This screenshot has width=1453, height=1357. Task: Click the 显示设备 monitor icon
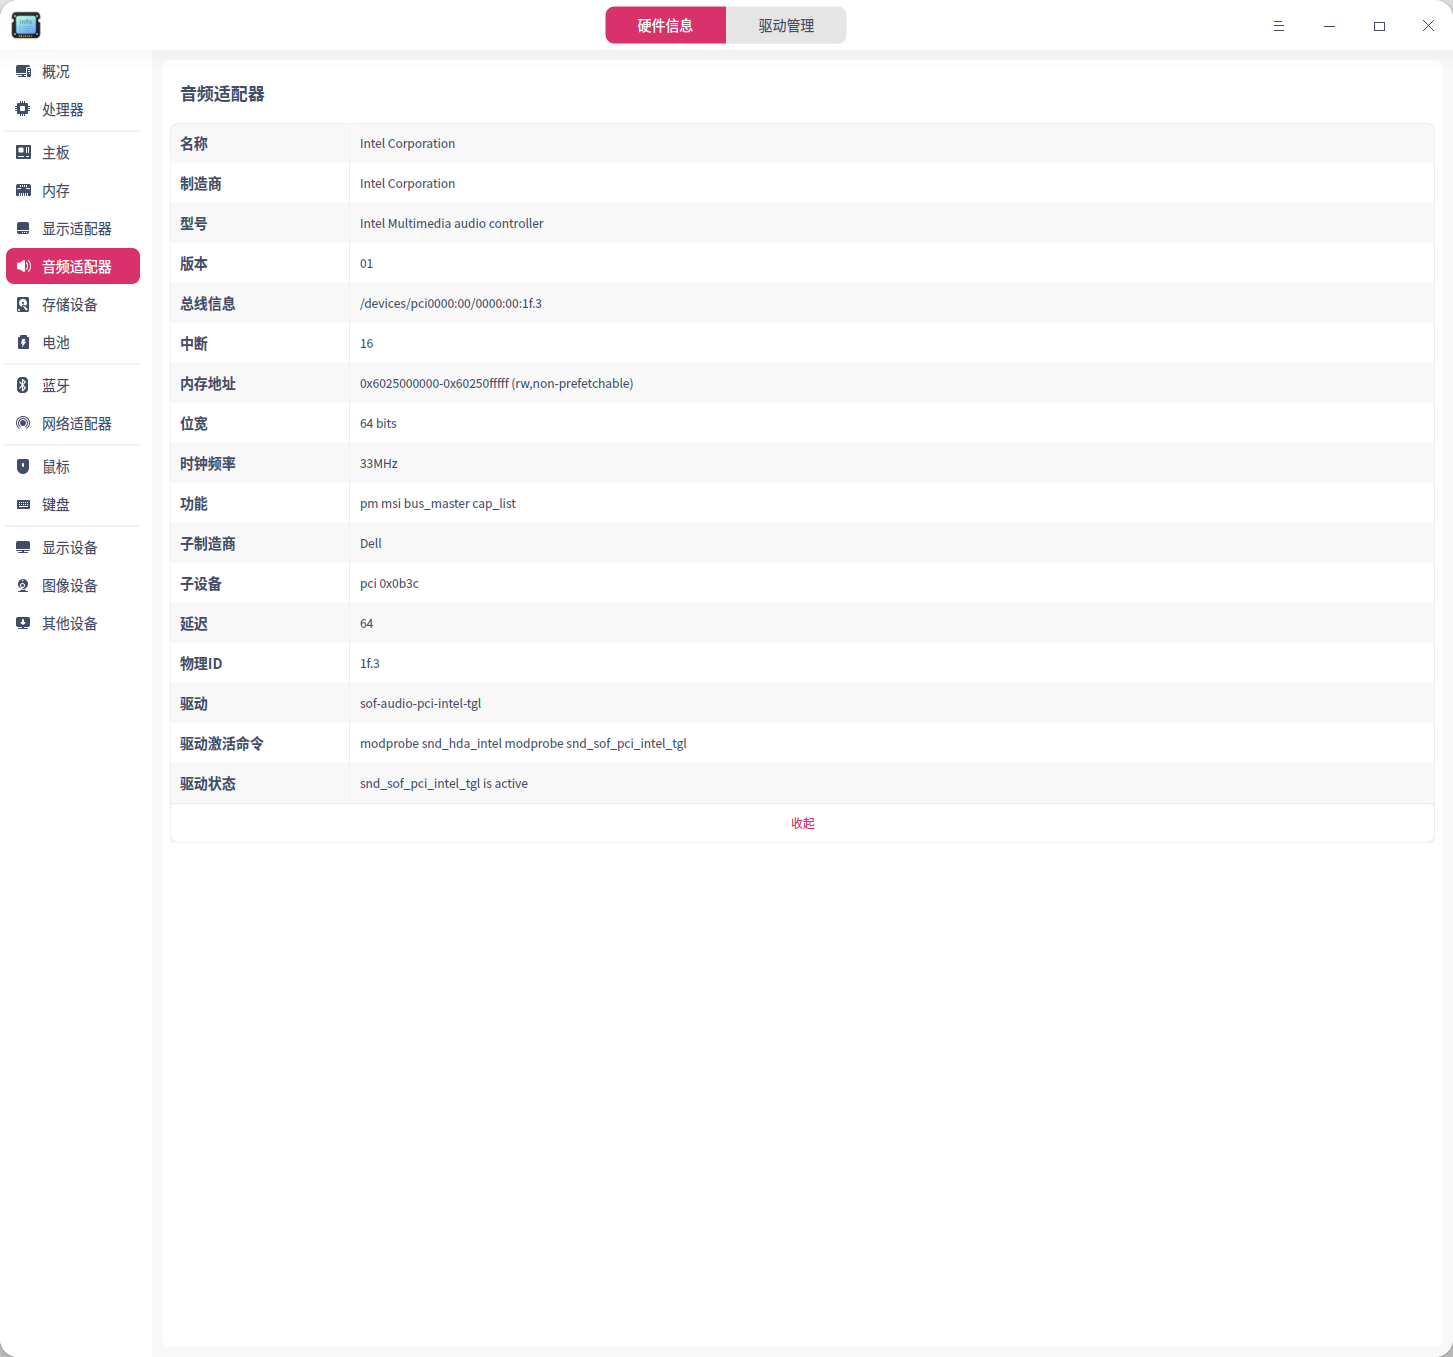(23, 547)
